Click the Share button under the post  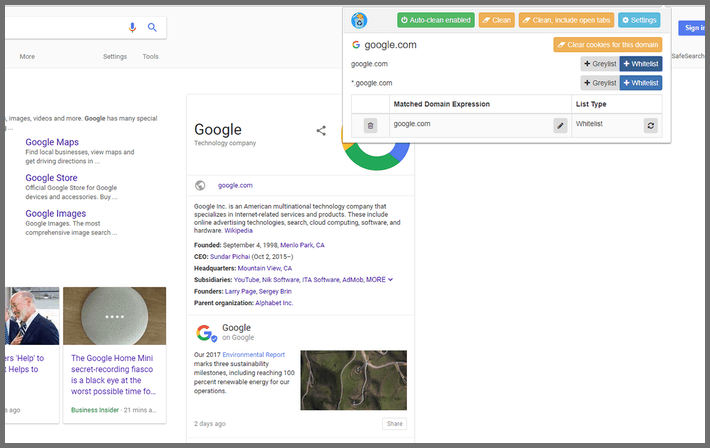[394, 424]
